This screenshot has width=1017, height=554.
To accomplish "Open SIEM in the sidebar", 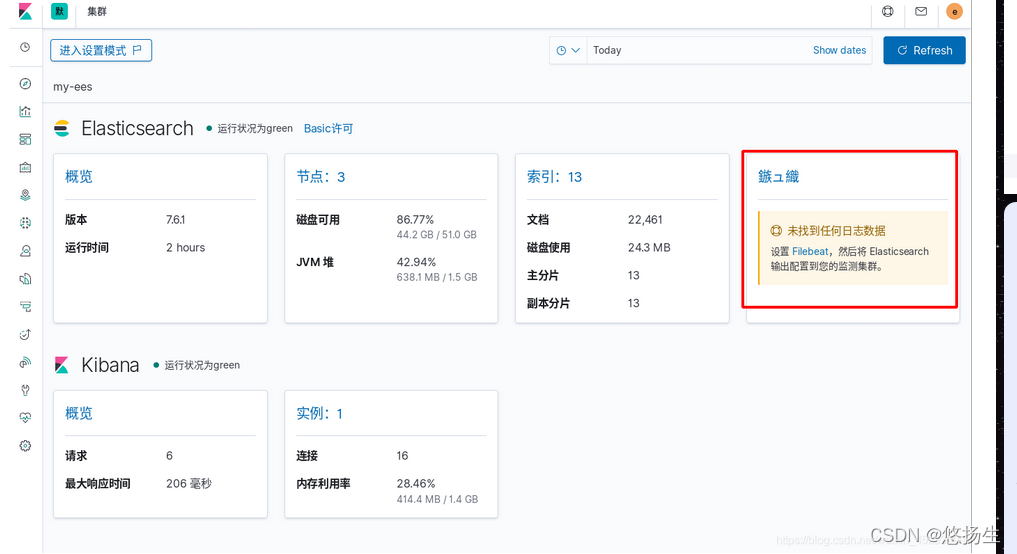I will pos(25,363).
